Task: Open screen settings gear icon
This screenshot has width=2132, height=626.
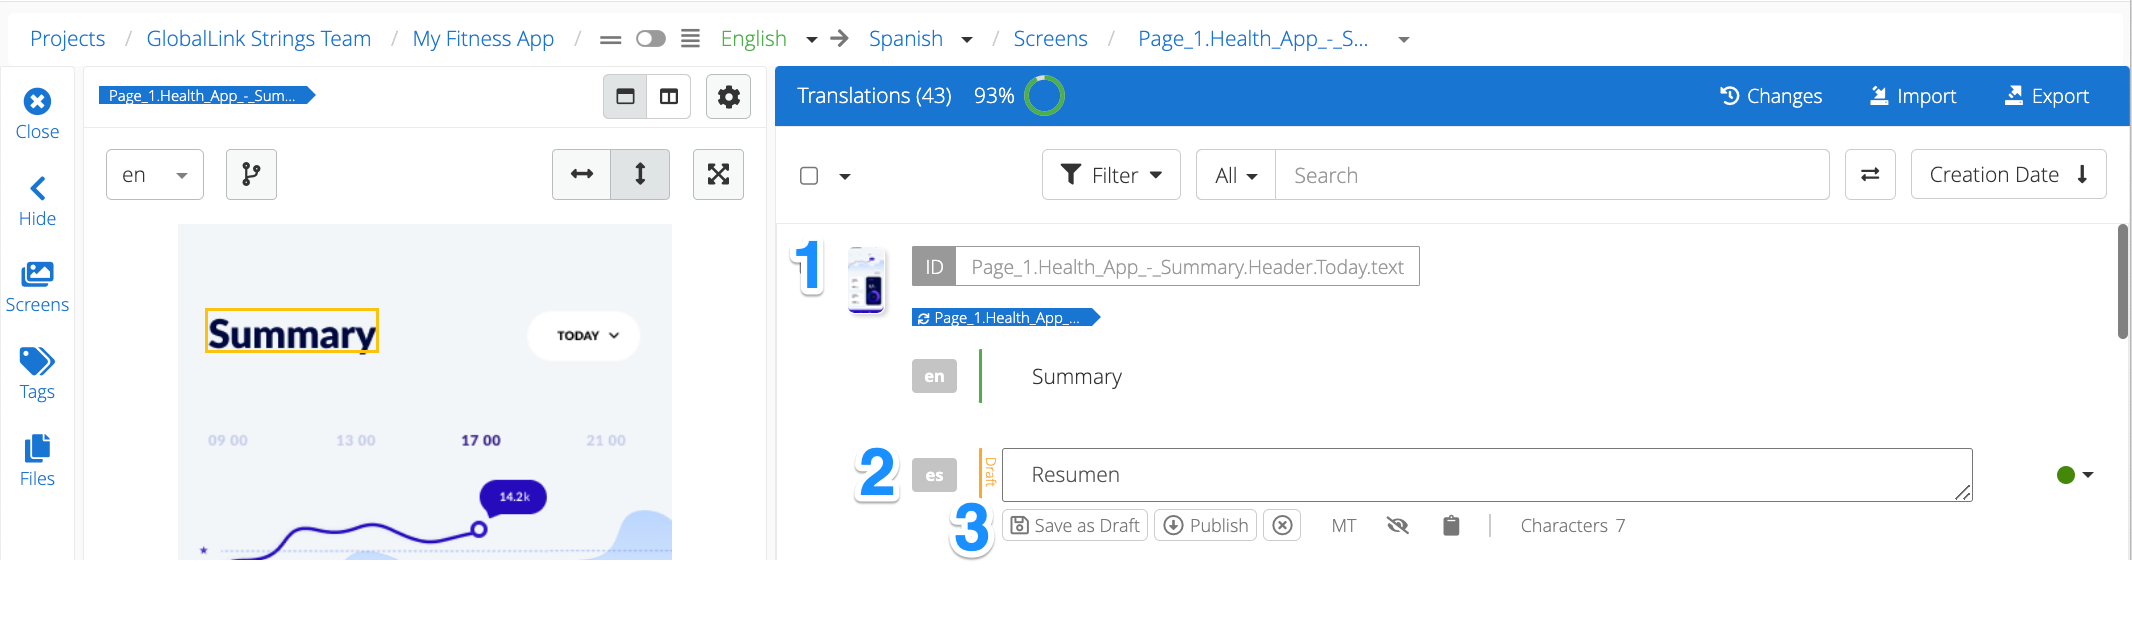Action: coord(728,97)
